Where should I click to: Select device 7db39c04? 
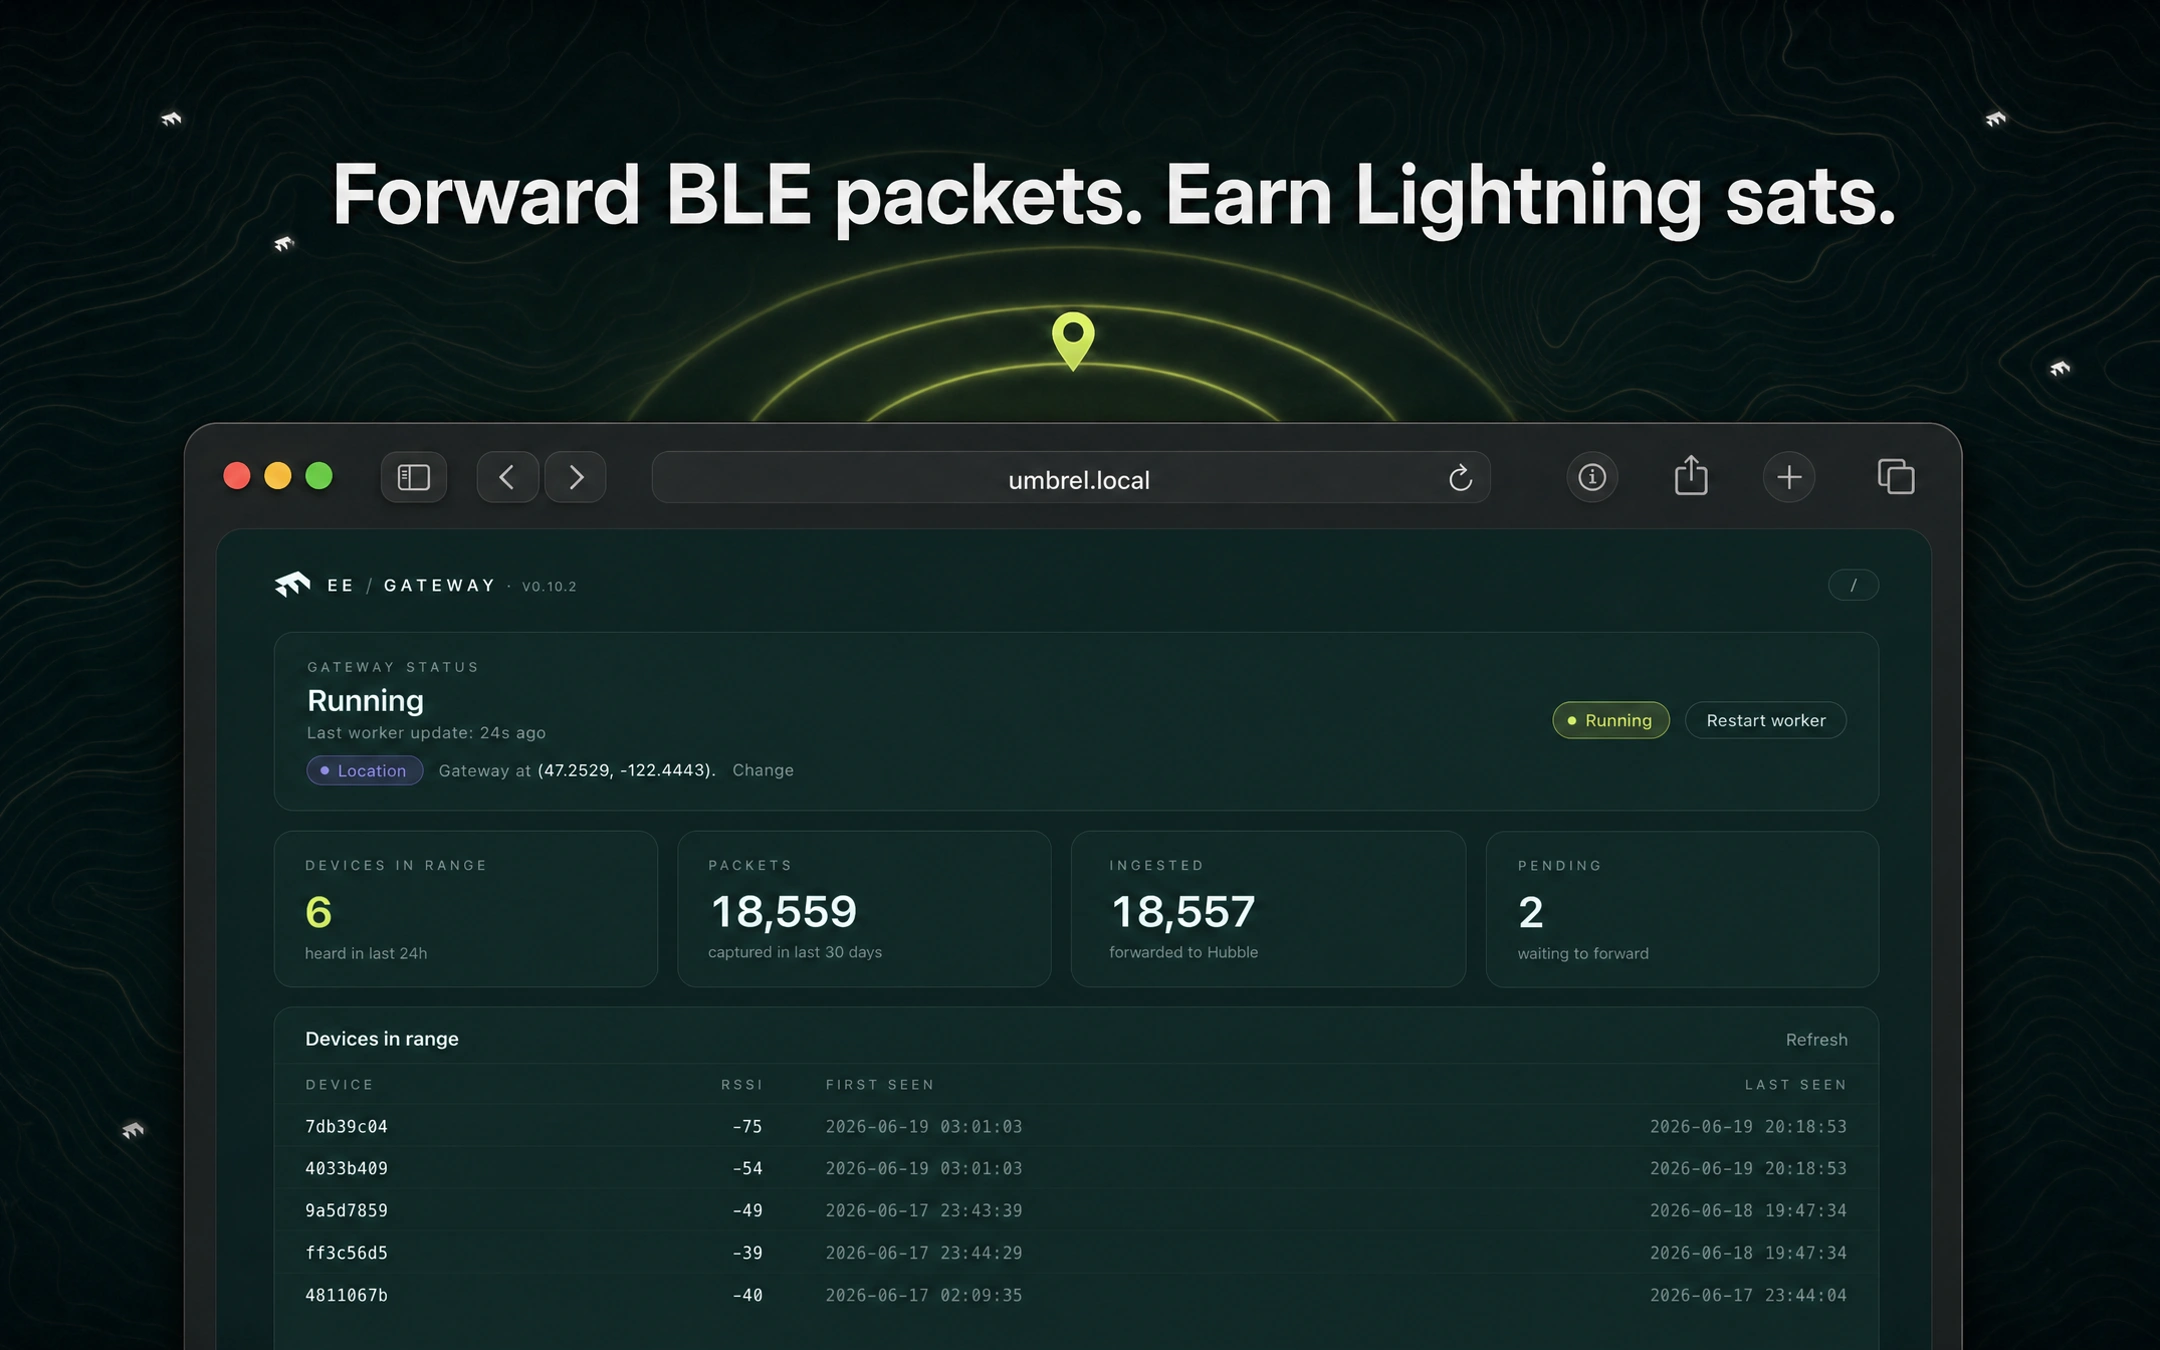pyautogui.click(x=346, y=1126)
